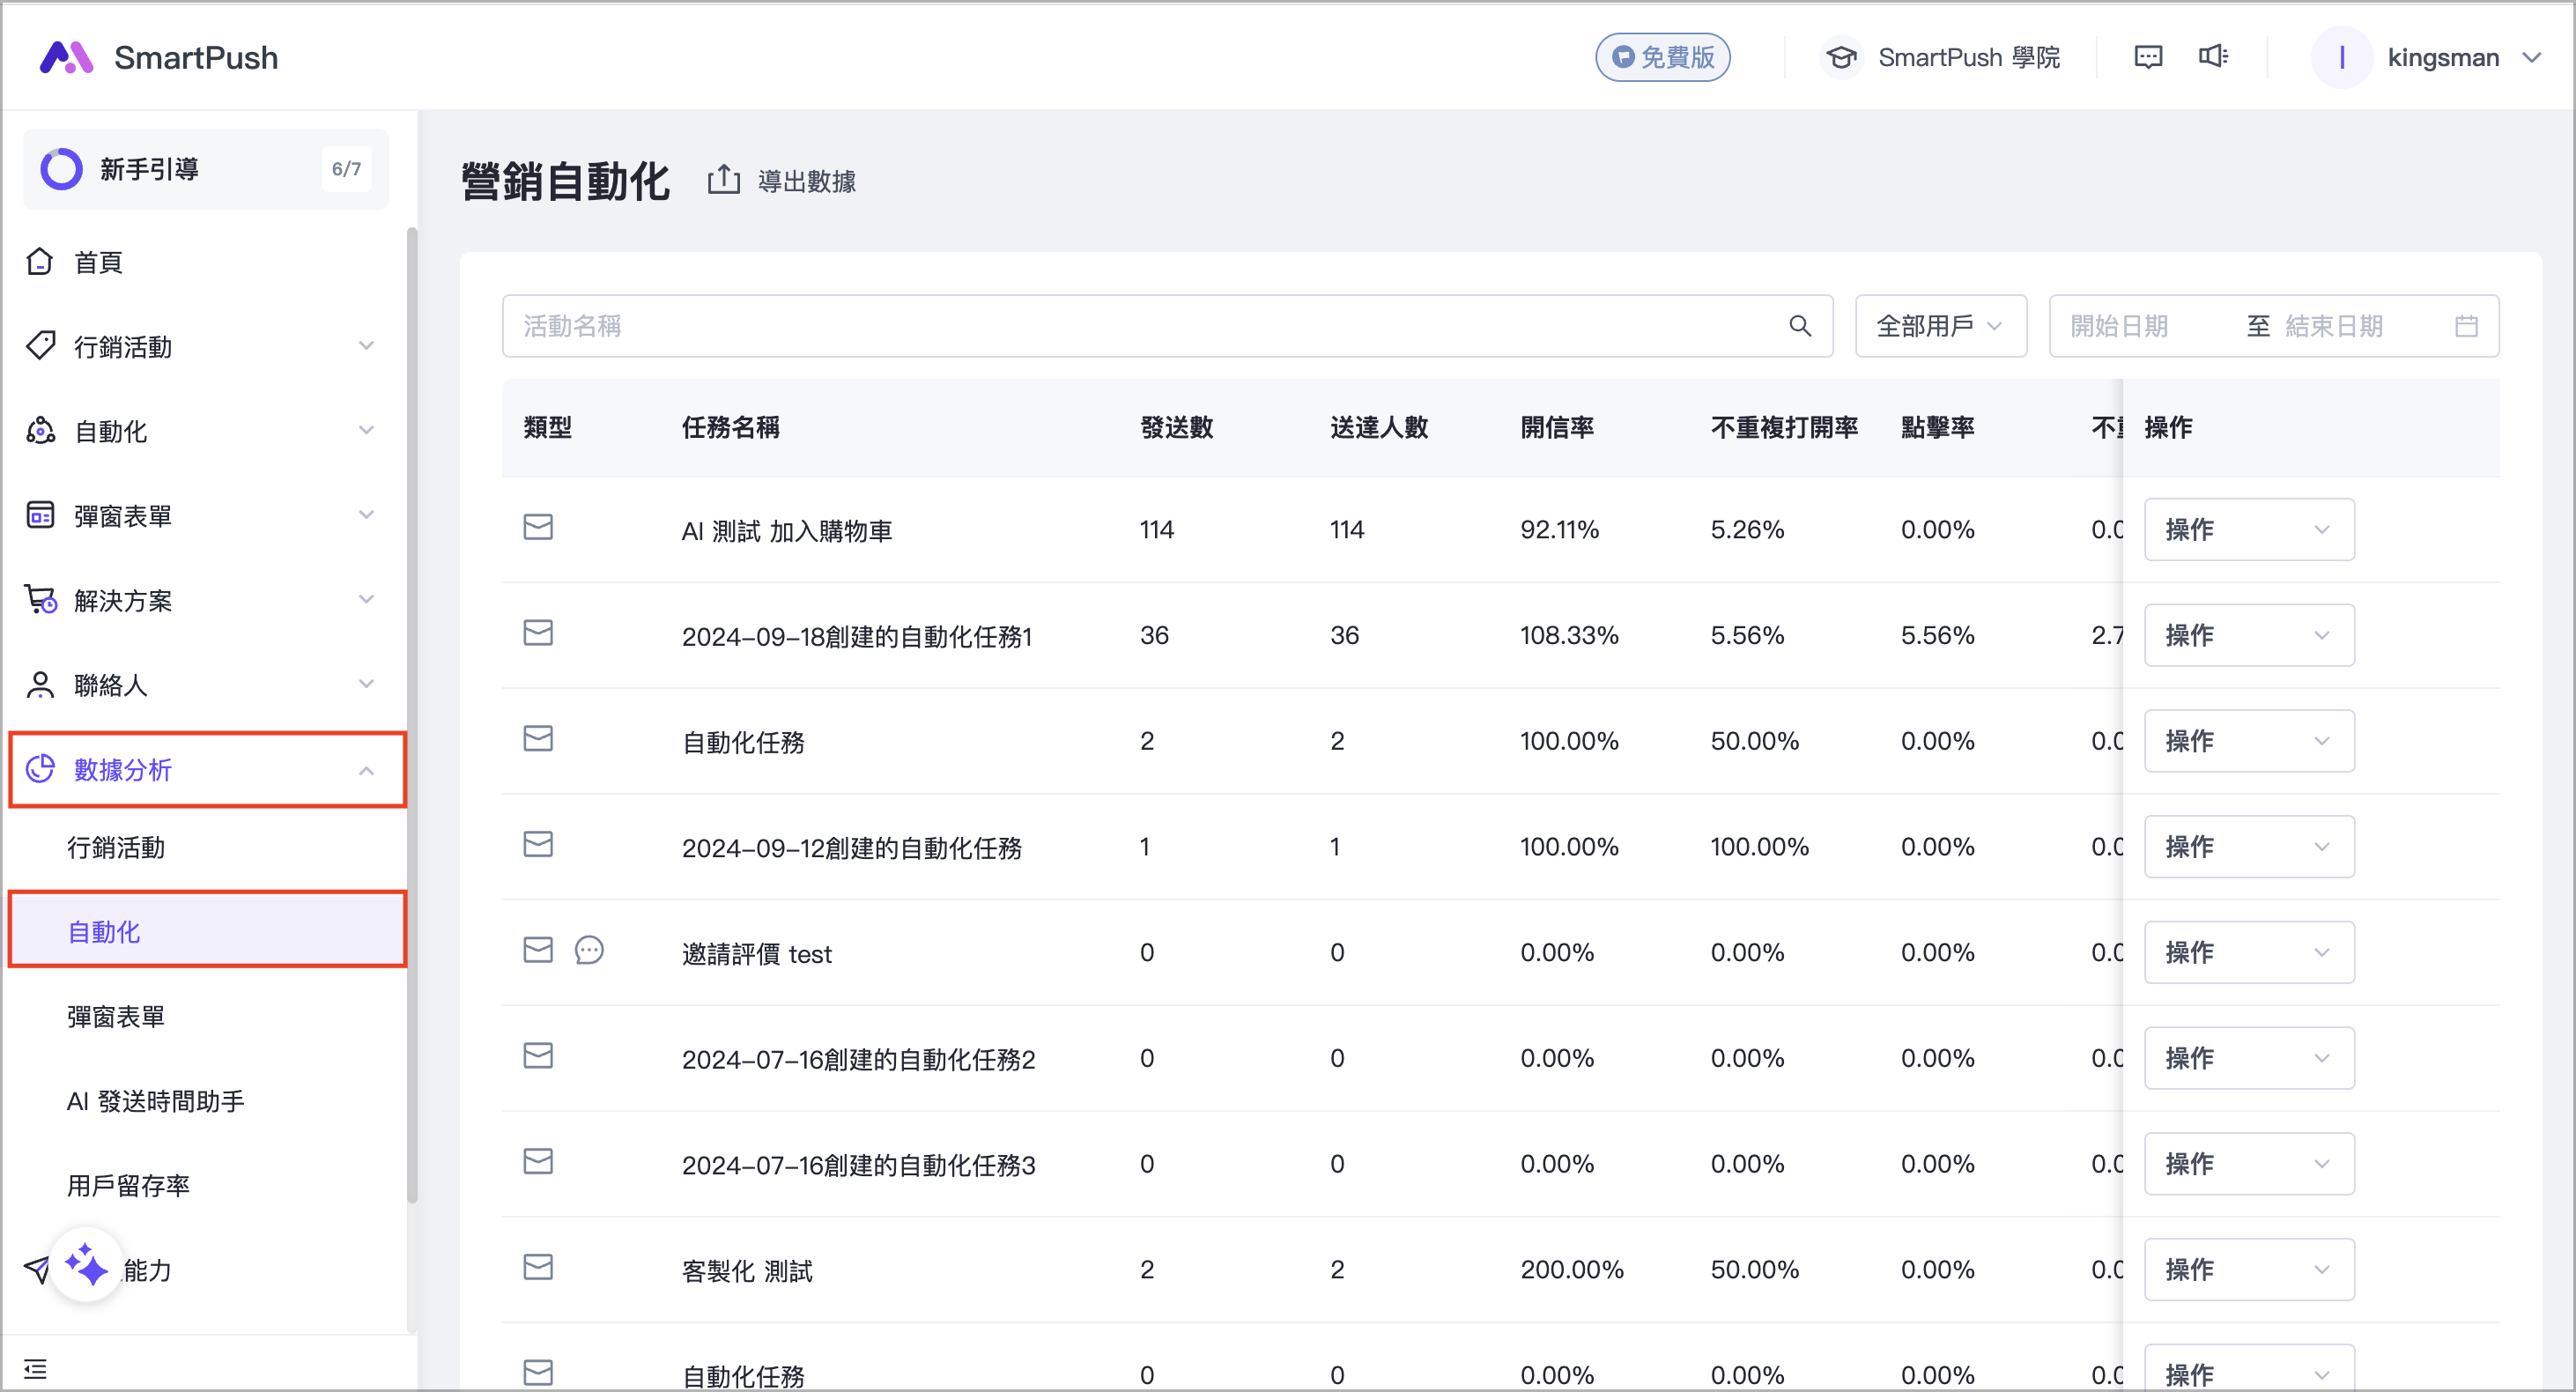Viewport: 2576px width, 1392px height.
Task: Click the 108.33% open rate cell
Action: [1569, 635]
